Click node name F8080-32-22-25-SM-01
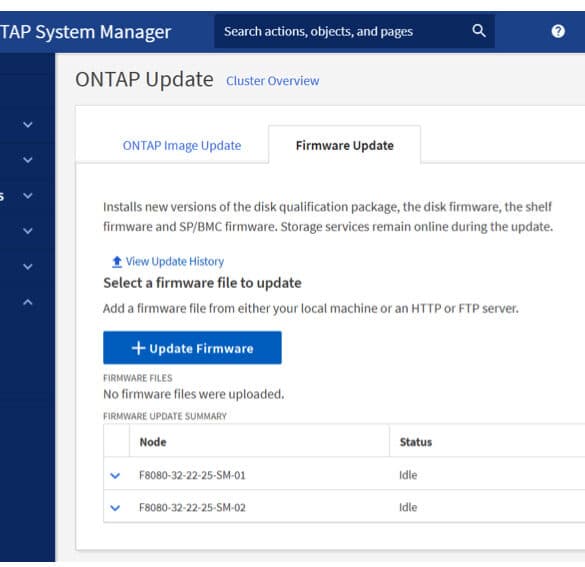This screenshot has height=567, width=585. [x=192, y=475]
